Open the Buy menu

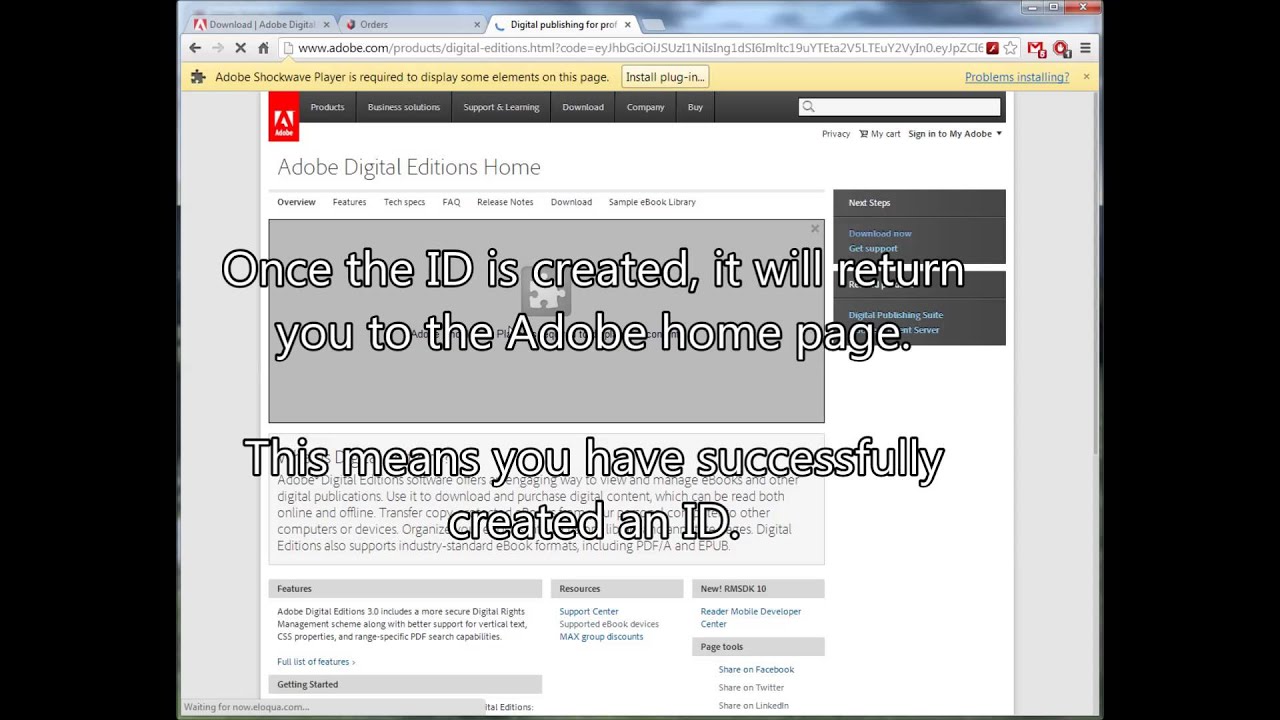pos(695,107)
